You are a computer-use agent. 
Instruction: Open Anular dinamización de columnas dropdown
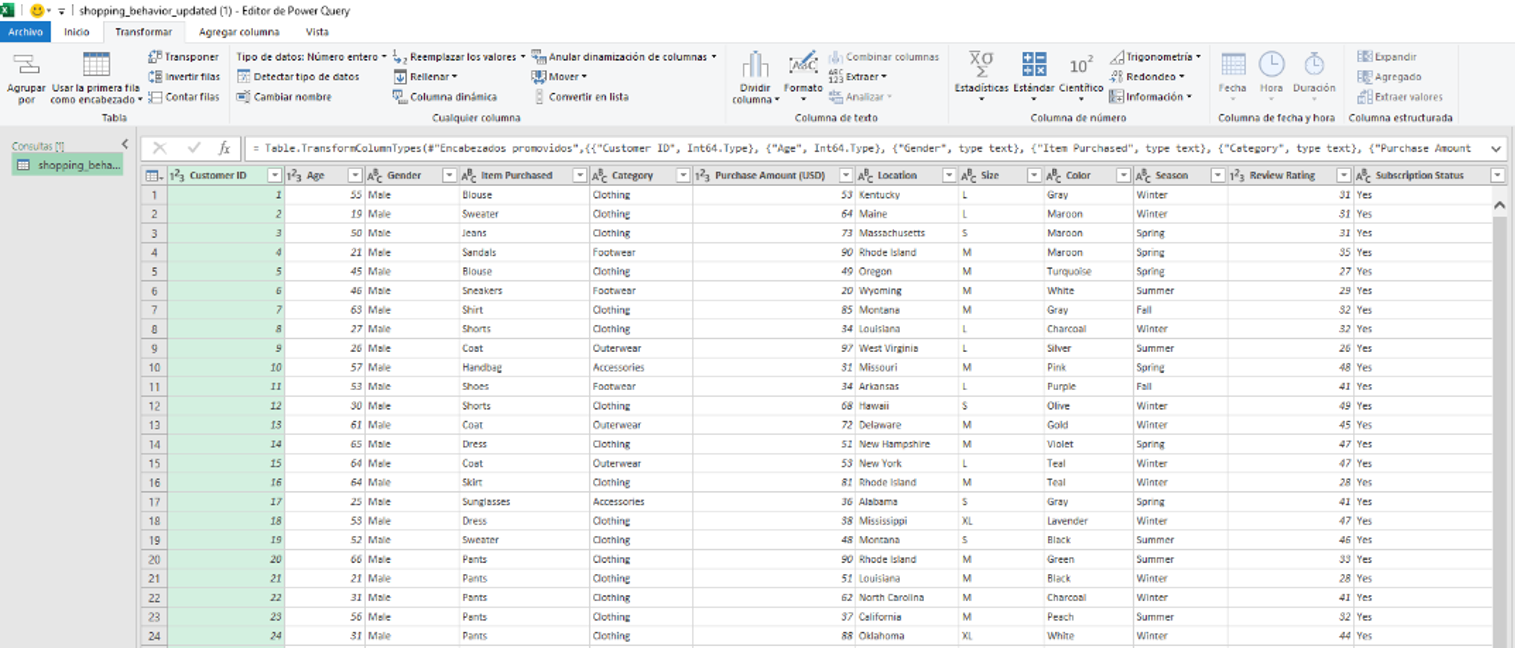(624, 57)
